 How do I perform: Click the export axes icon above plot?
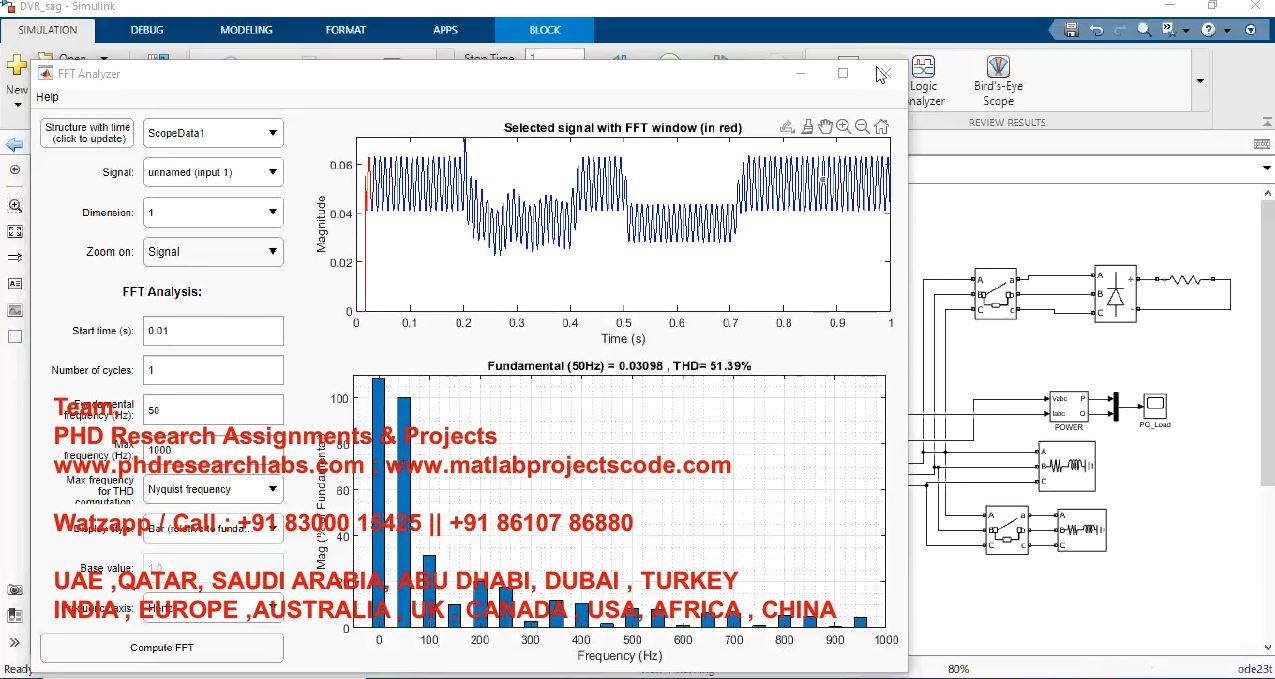pos(787,126)
